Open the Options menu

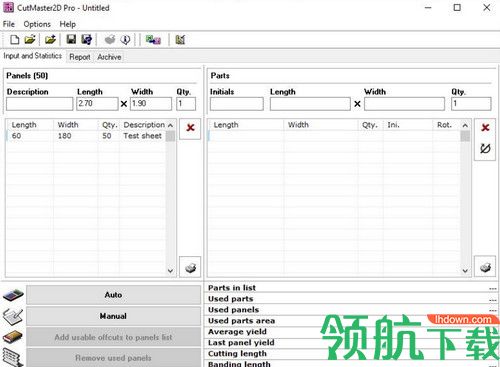tap(37, 24)
